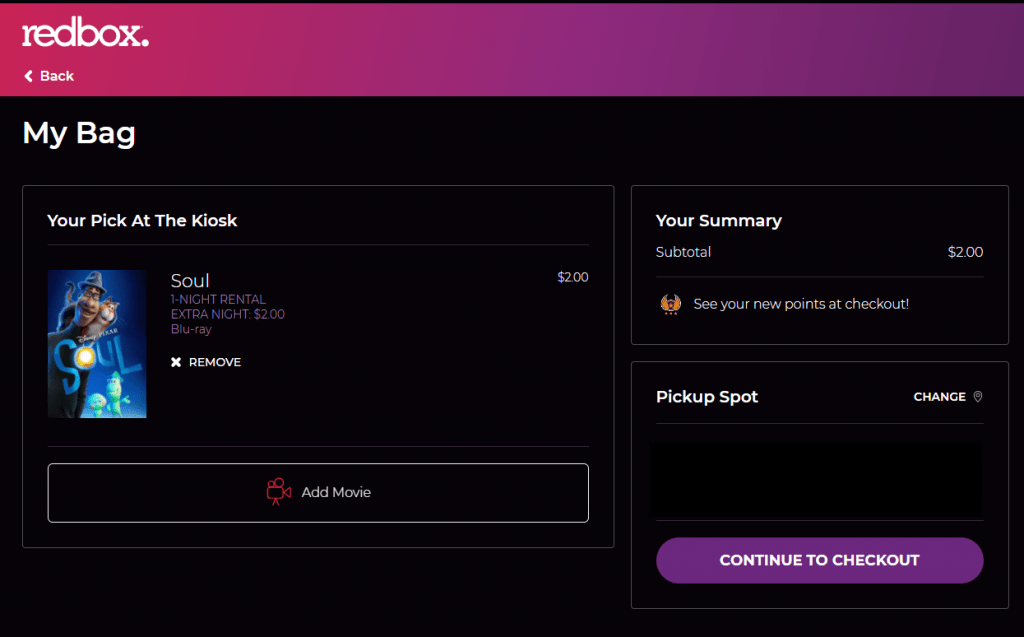Select the "My Bag" page heading

(x=79, y=133)
